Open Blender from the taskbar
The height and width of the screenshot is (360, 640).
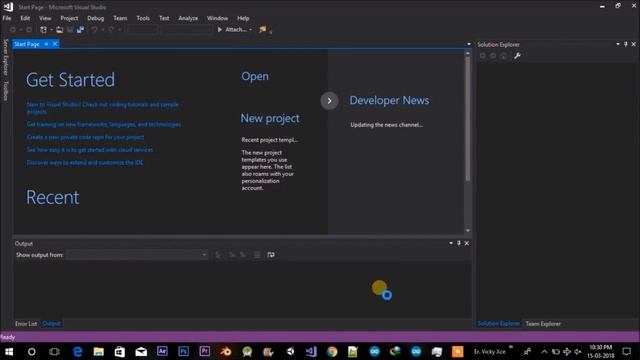tap(226, 351)
